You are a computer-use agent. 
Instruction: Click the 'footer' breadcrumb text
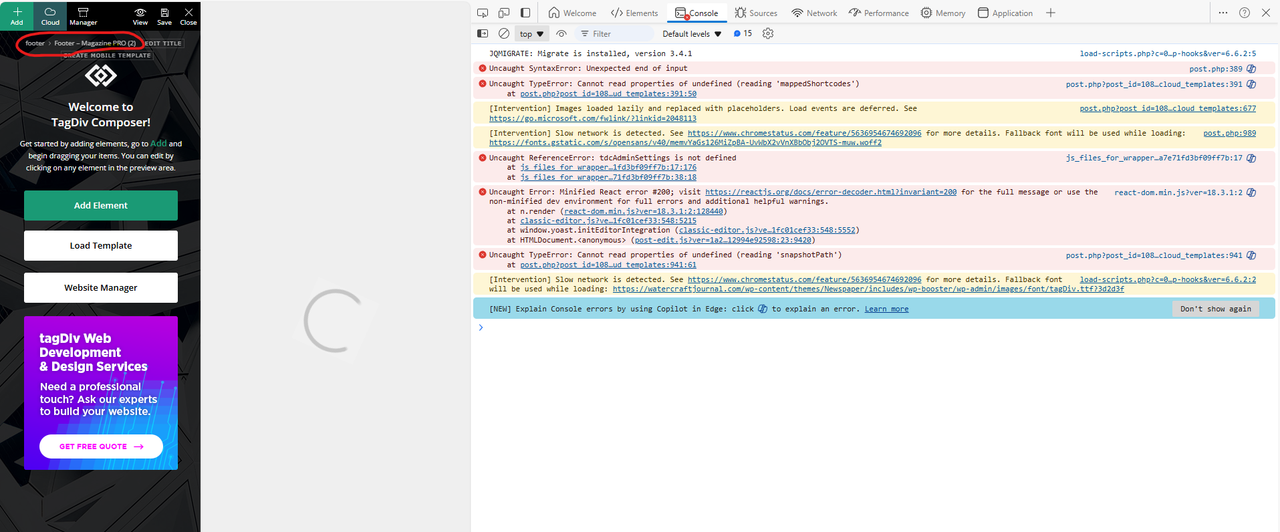34,43
